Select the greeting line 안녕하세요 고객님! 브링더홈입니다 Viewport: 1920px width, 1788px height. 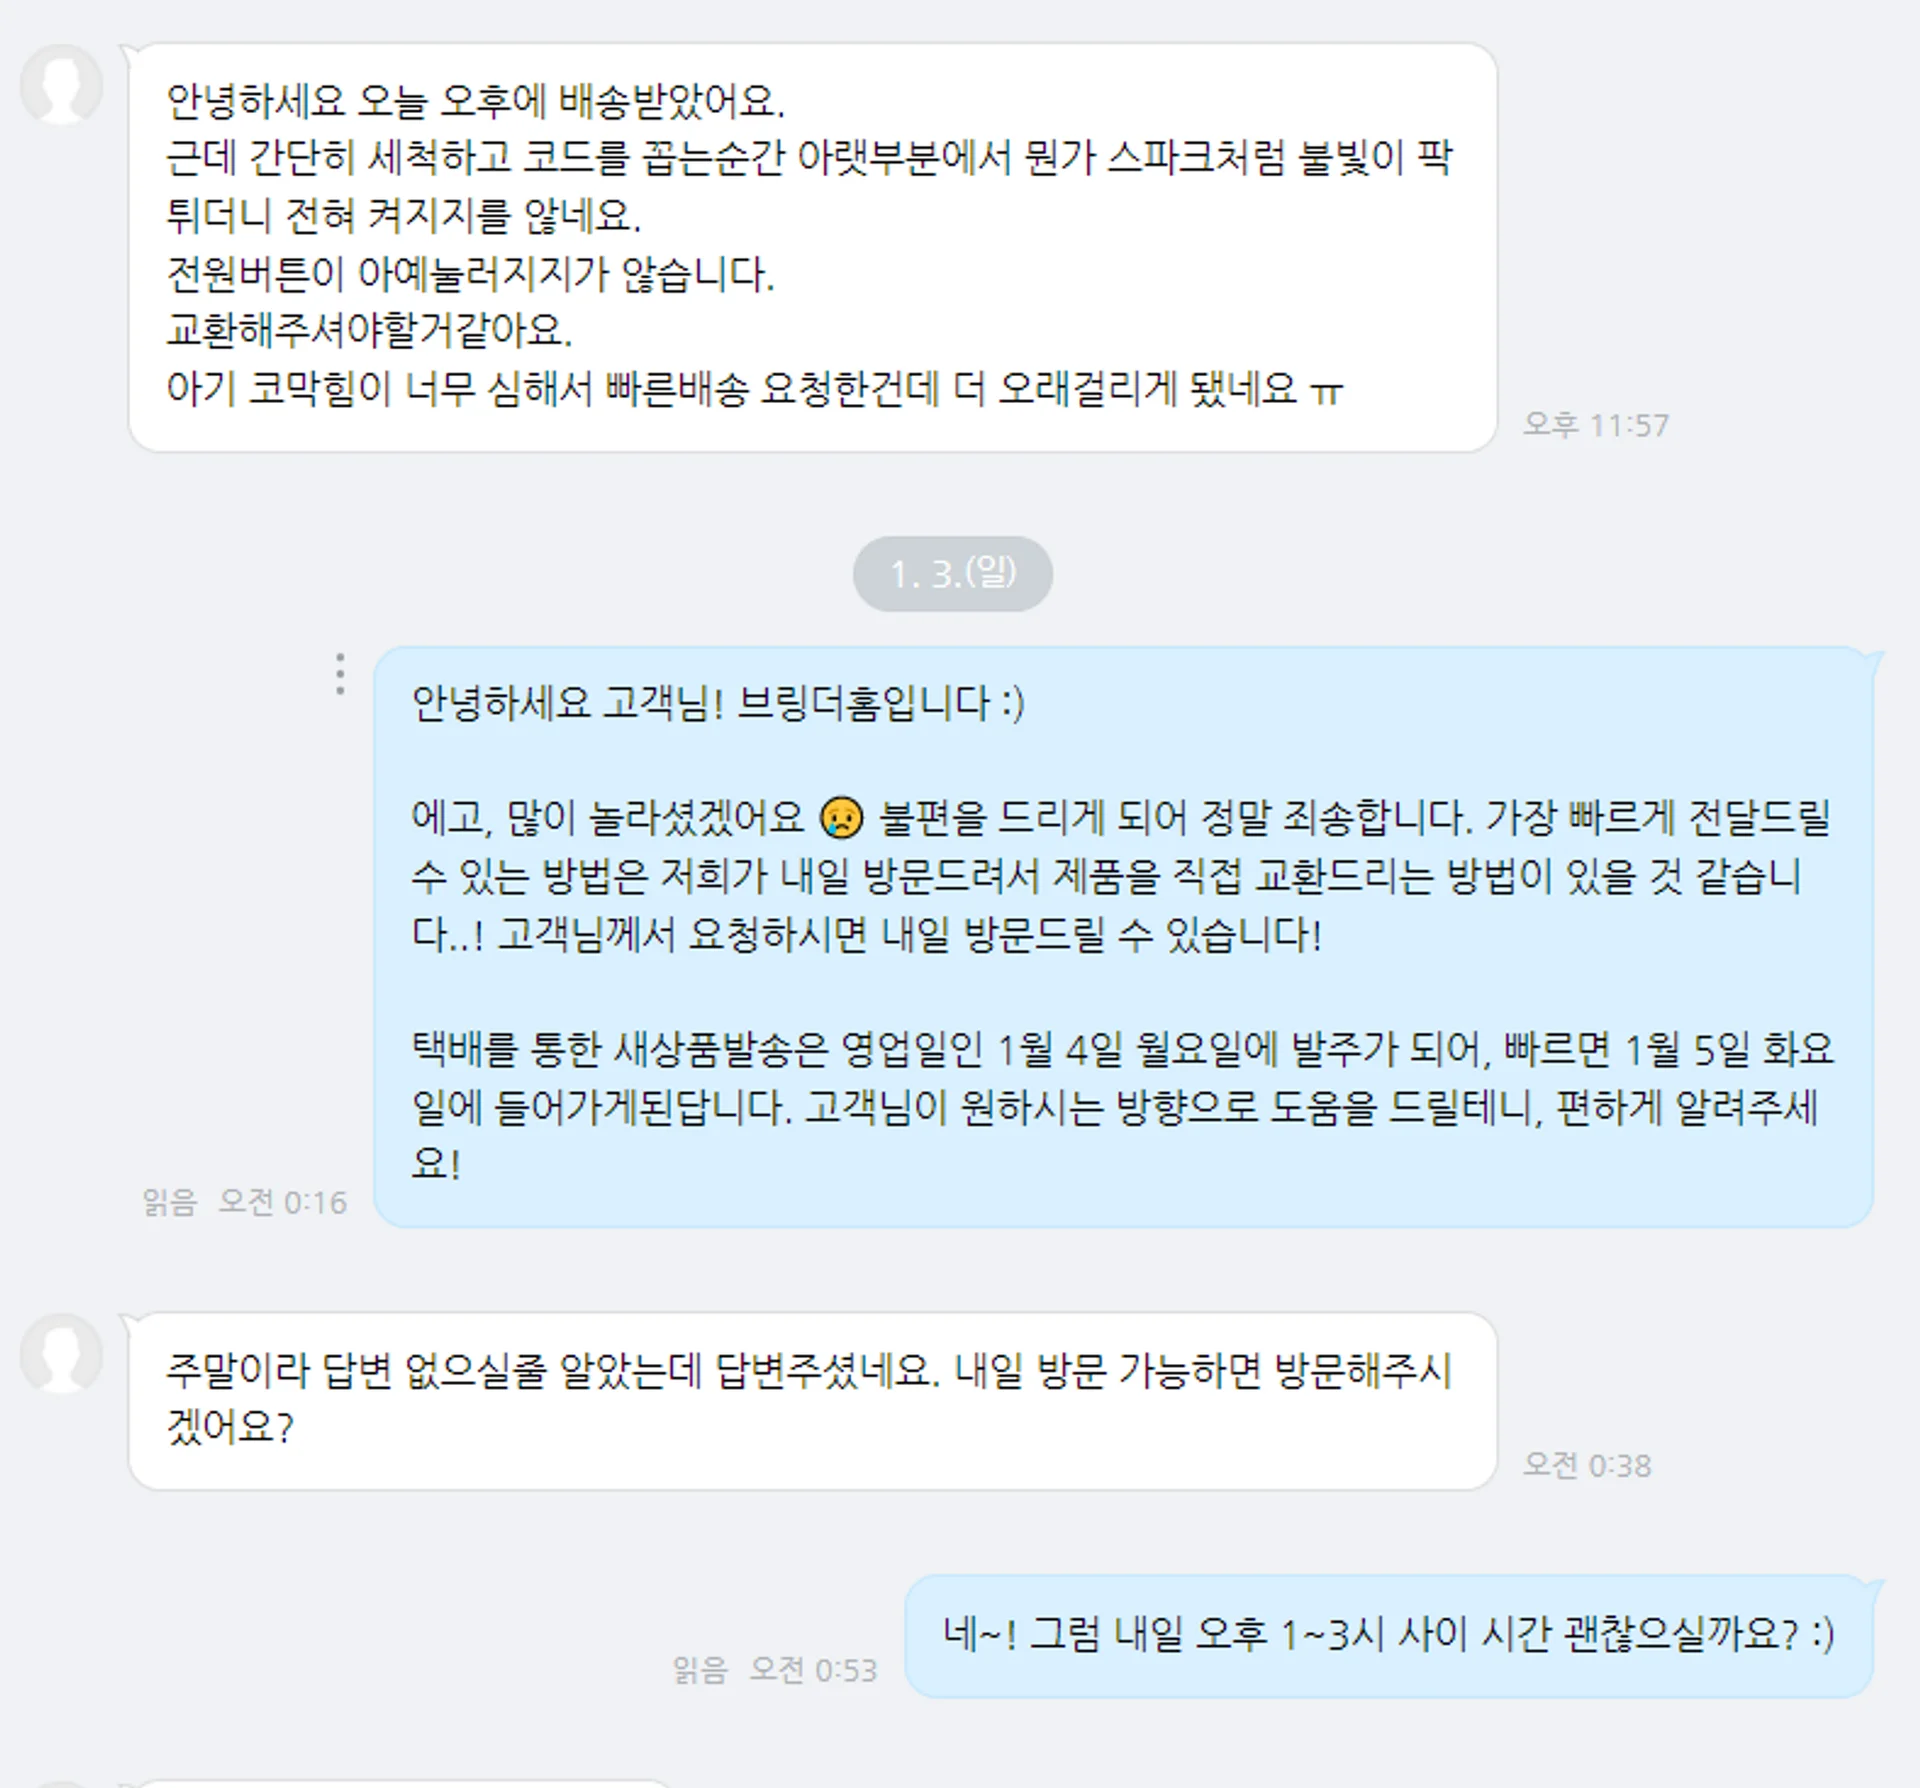[718, 703]
